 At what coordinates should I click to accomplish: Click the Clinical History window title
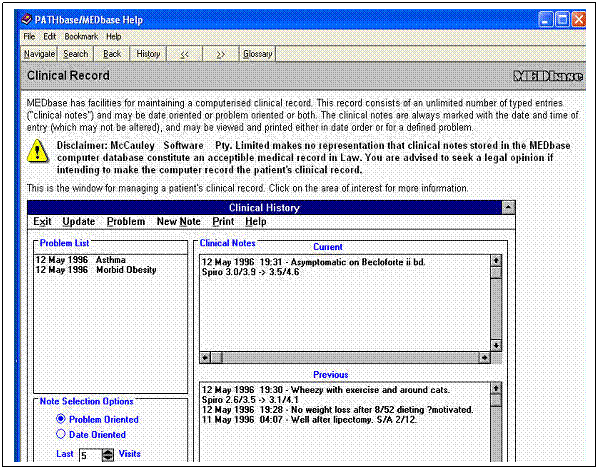(x=264, y=207)
